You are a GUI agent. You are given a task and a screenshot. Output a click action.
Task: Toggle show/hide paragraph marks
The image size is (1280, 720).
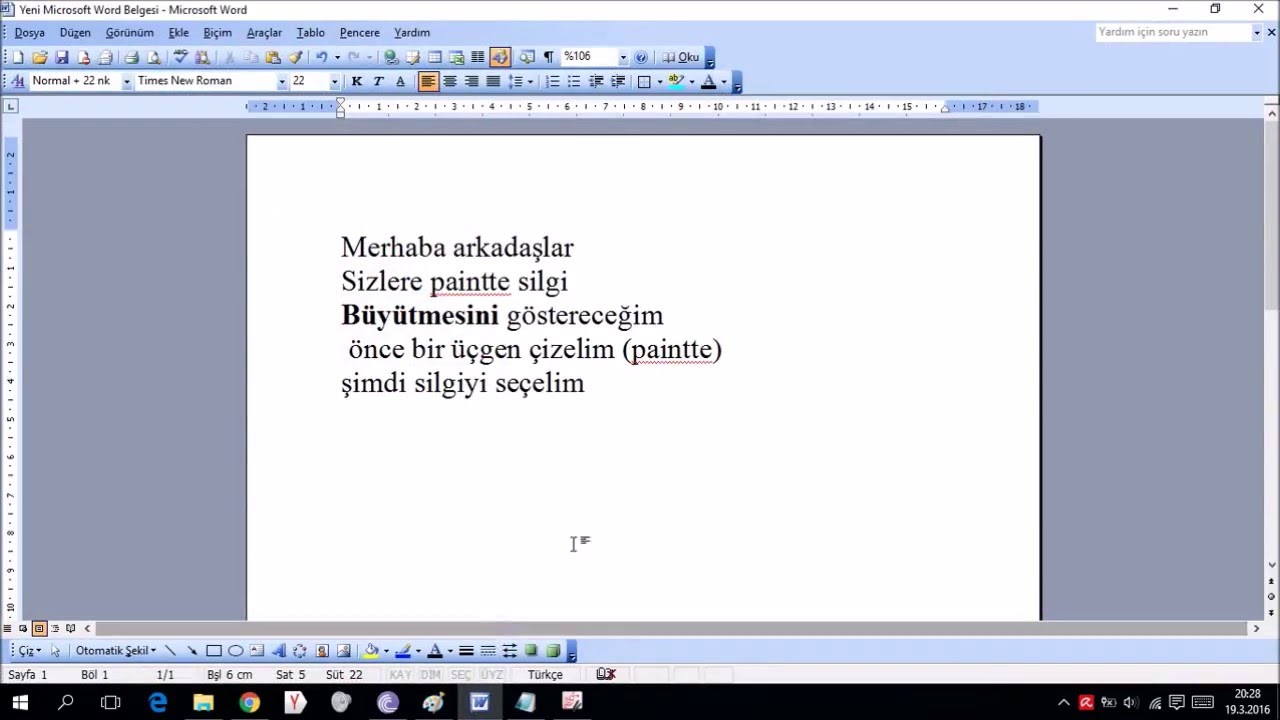tap(548, 57)
